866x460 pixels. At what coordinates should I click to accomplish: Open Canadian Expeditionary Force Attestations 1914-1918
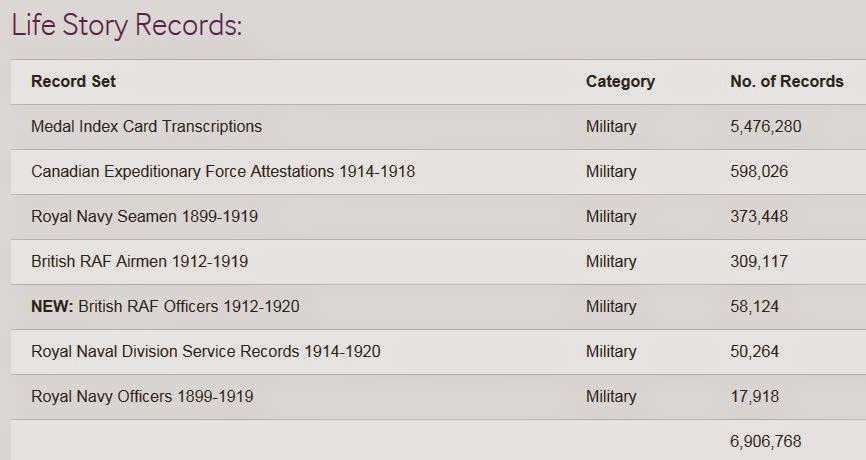pyautogui.click(x=222, y=172)
